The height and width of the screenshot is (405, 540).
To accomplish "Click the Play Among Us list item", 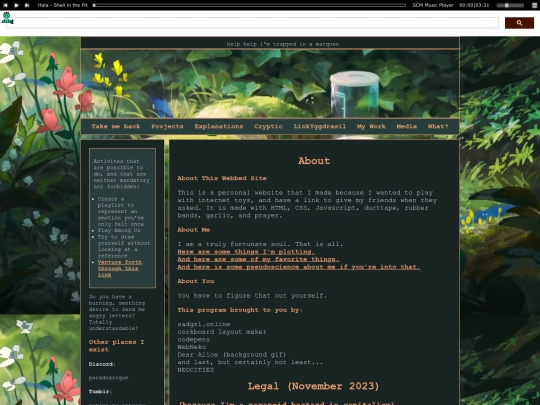I will (x=119, y=230).
